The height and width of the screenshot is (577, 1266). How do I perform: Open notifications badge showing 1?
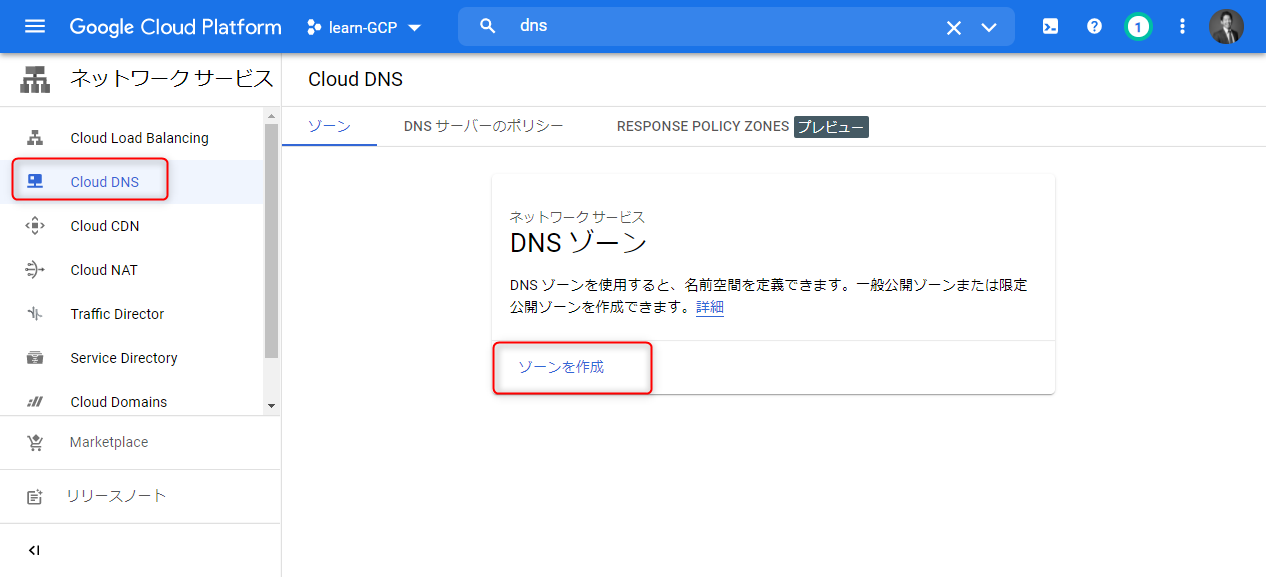pyautogui.click(x=1137, y=27)
